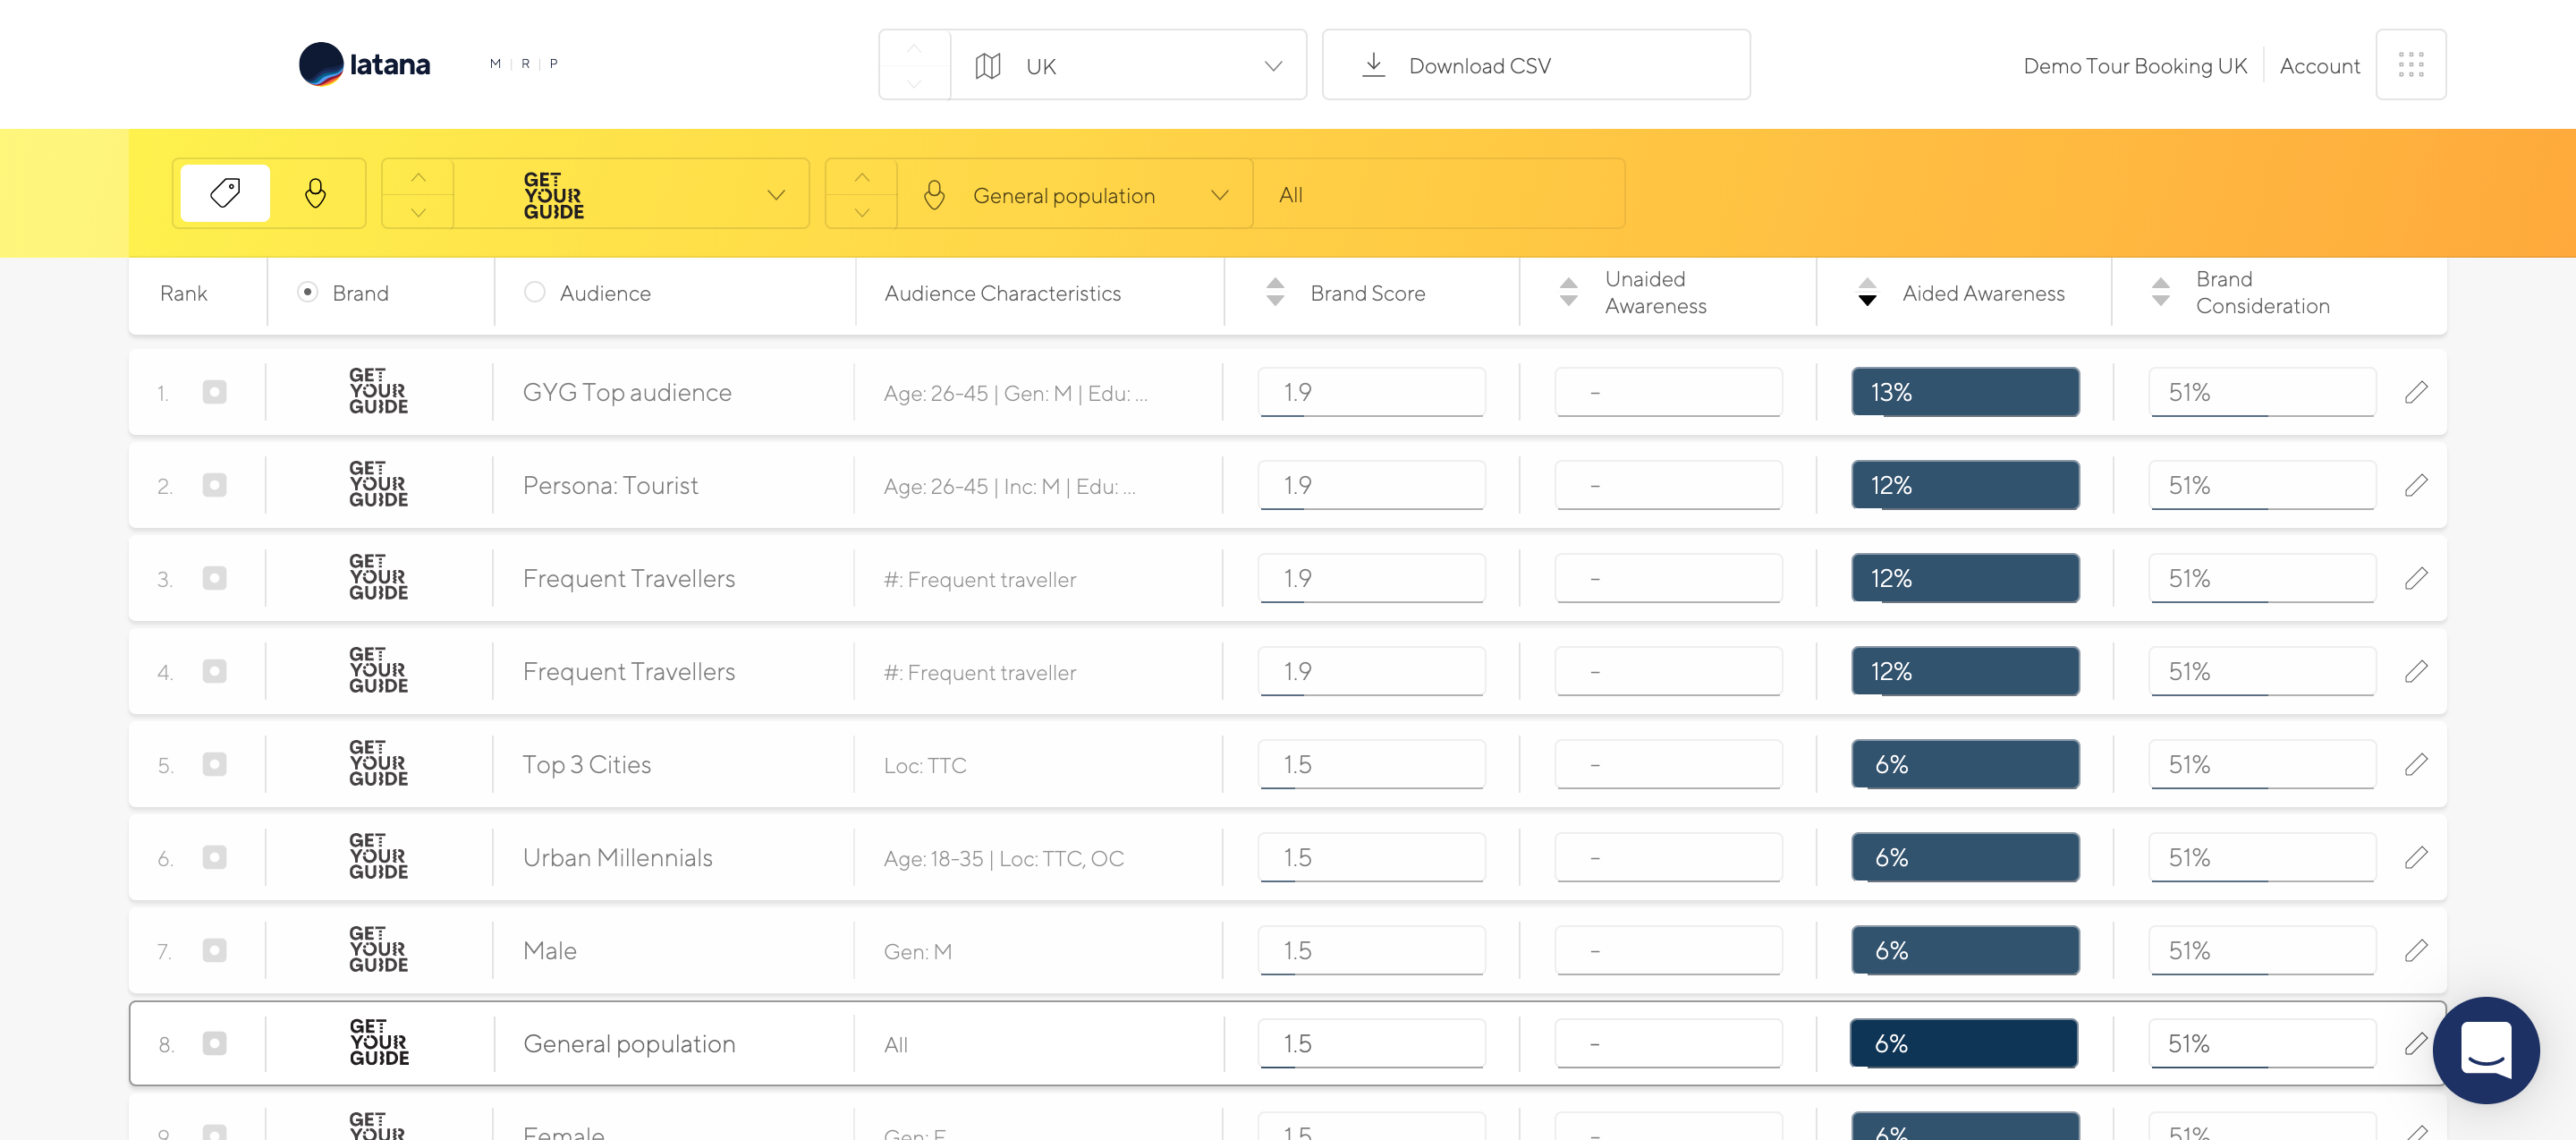Select the Persona: Tourist audience name
The height and width of the screenshot is (1140, 2576).
point(610,485)
